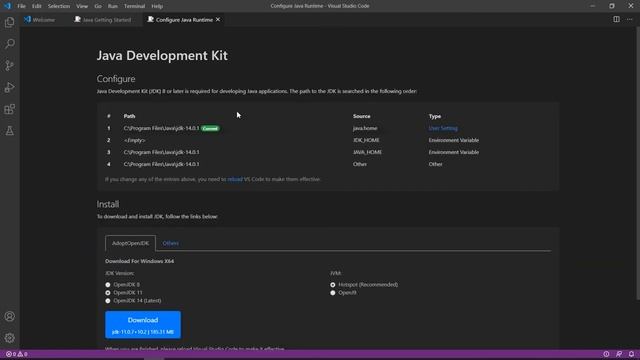Click the java.home source cell
The image size is (640, 360).
pyautogui.click(x=365, y=128)
